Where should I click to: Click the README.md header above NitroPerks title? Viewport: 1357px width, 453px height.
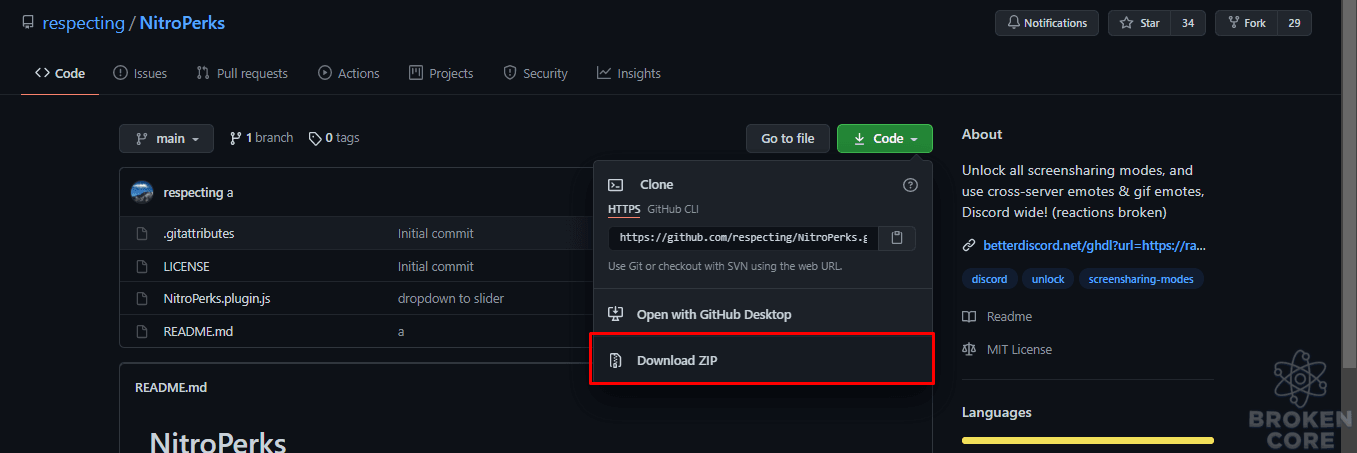pyautogui.click(x=171, y=387)
